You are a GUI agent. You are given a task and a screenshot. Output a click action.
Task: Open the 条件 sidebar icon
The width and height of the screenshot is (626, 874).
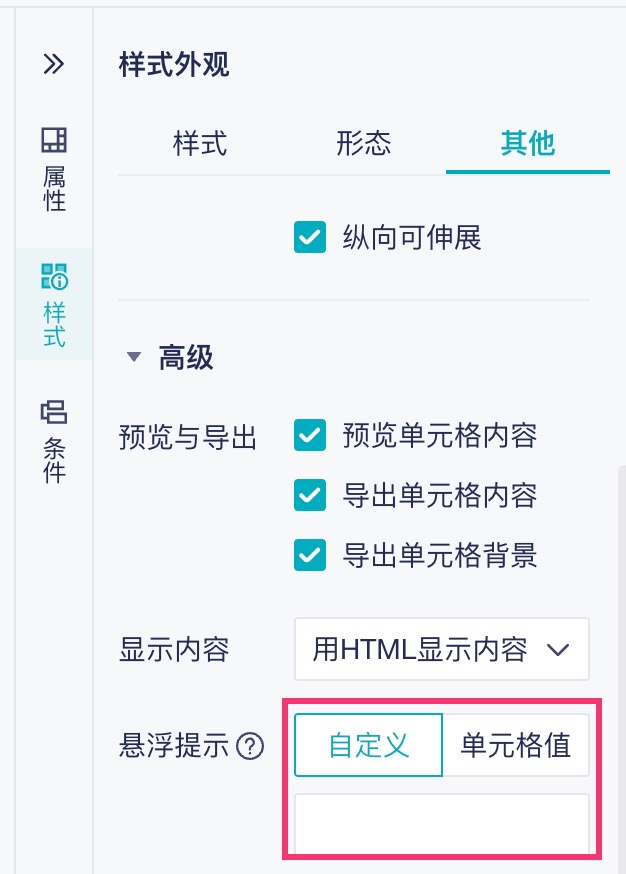[x=54, y=411]
